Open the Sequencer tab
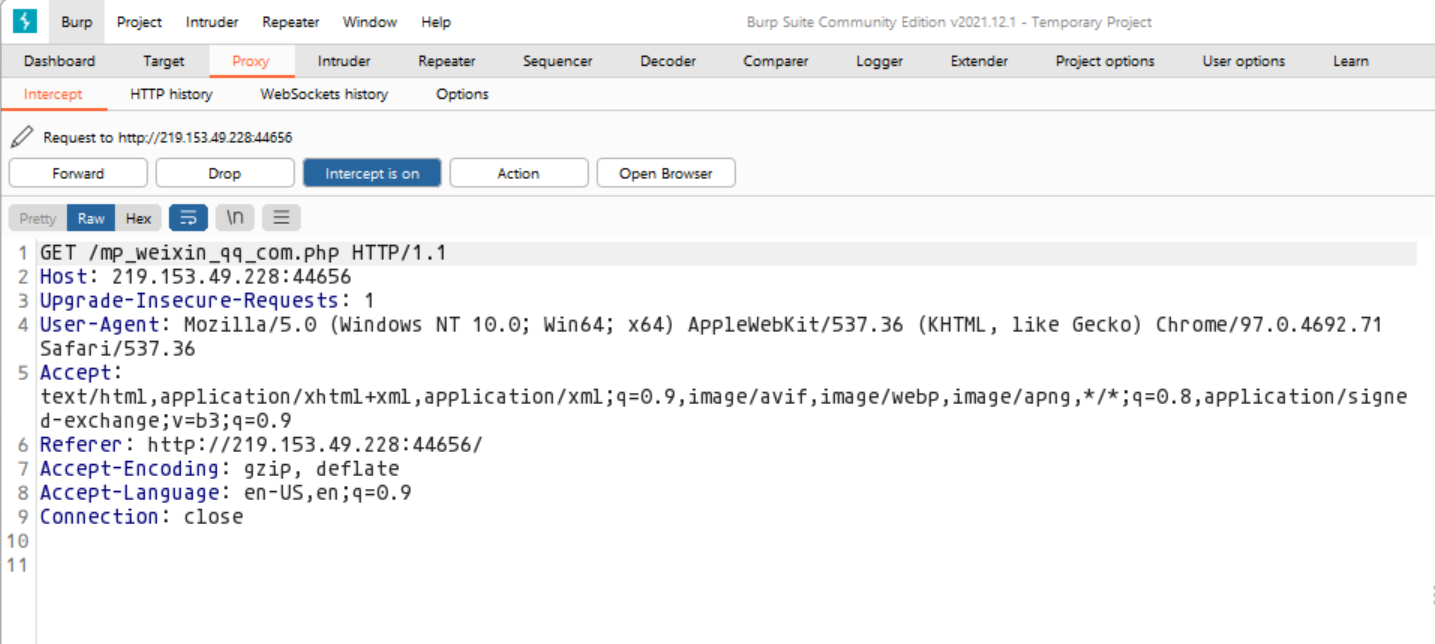The height and width of the screenshot is (644, 1435). 557,61
